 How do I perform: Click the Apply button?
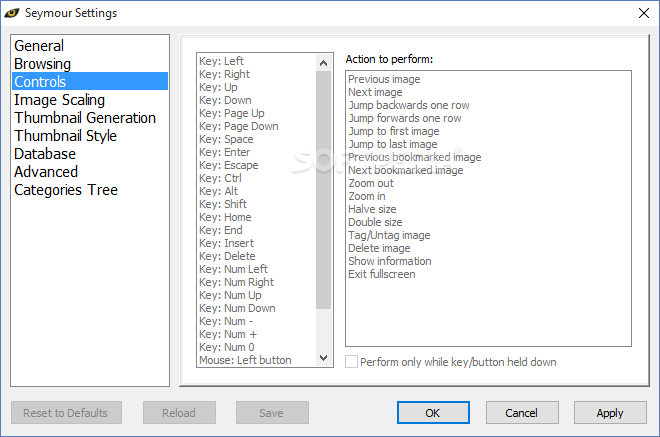(610, 413)
